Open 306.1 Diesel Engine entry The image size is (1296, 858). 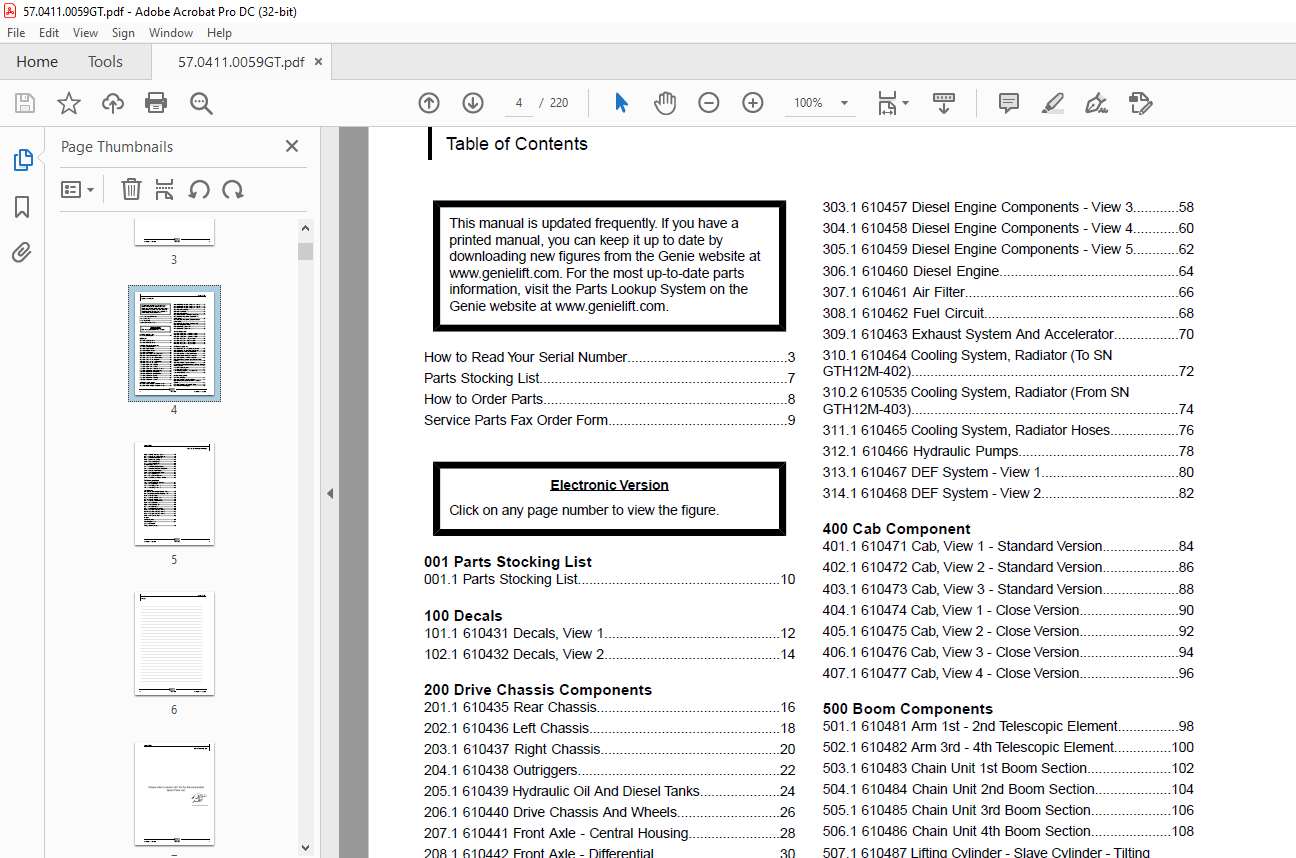coord(1008,271)
